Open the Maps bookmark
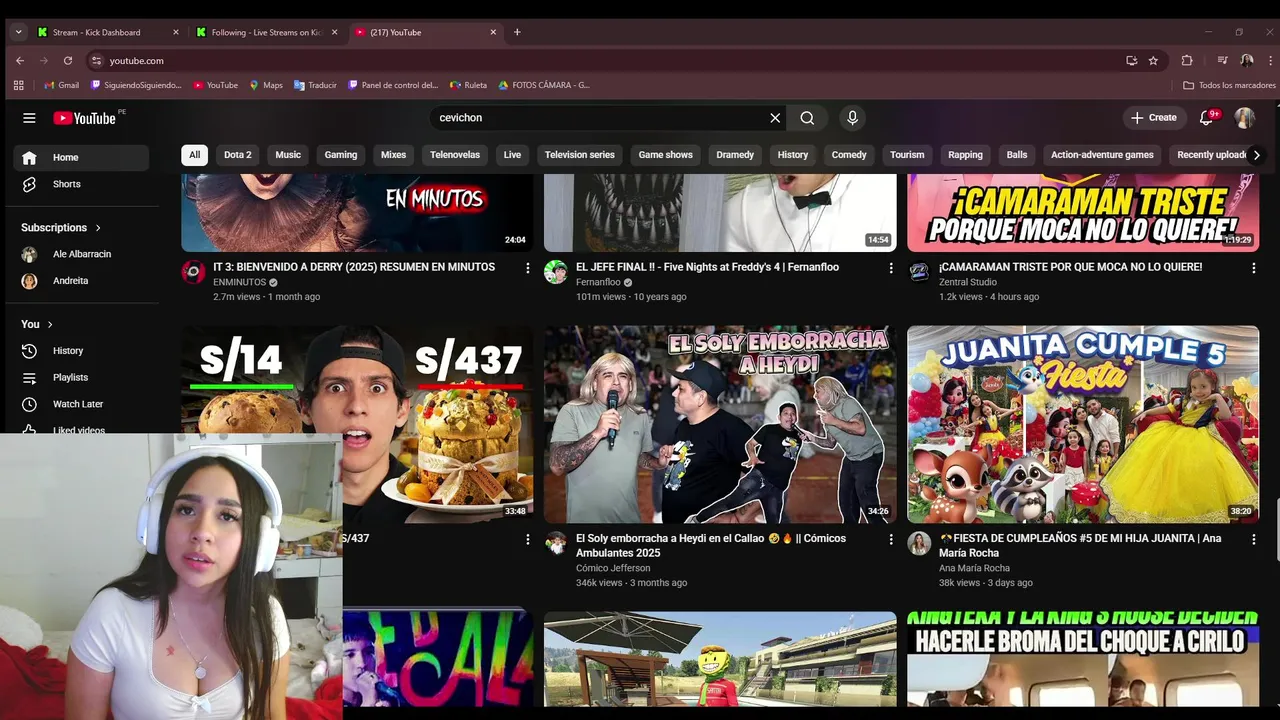 pos(266,85)
